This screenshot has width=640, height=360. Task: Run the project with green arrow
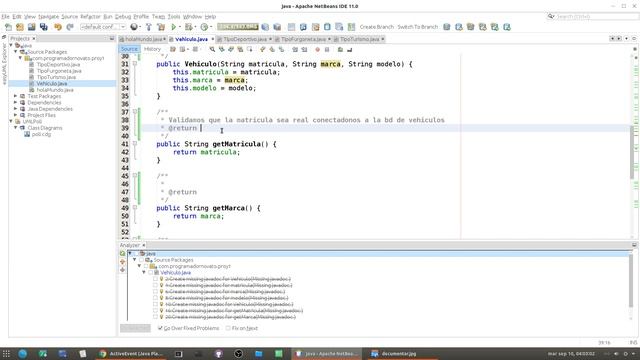173,27
